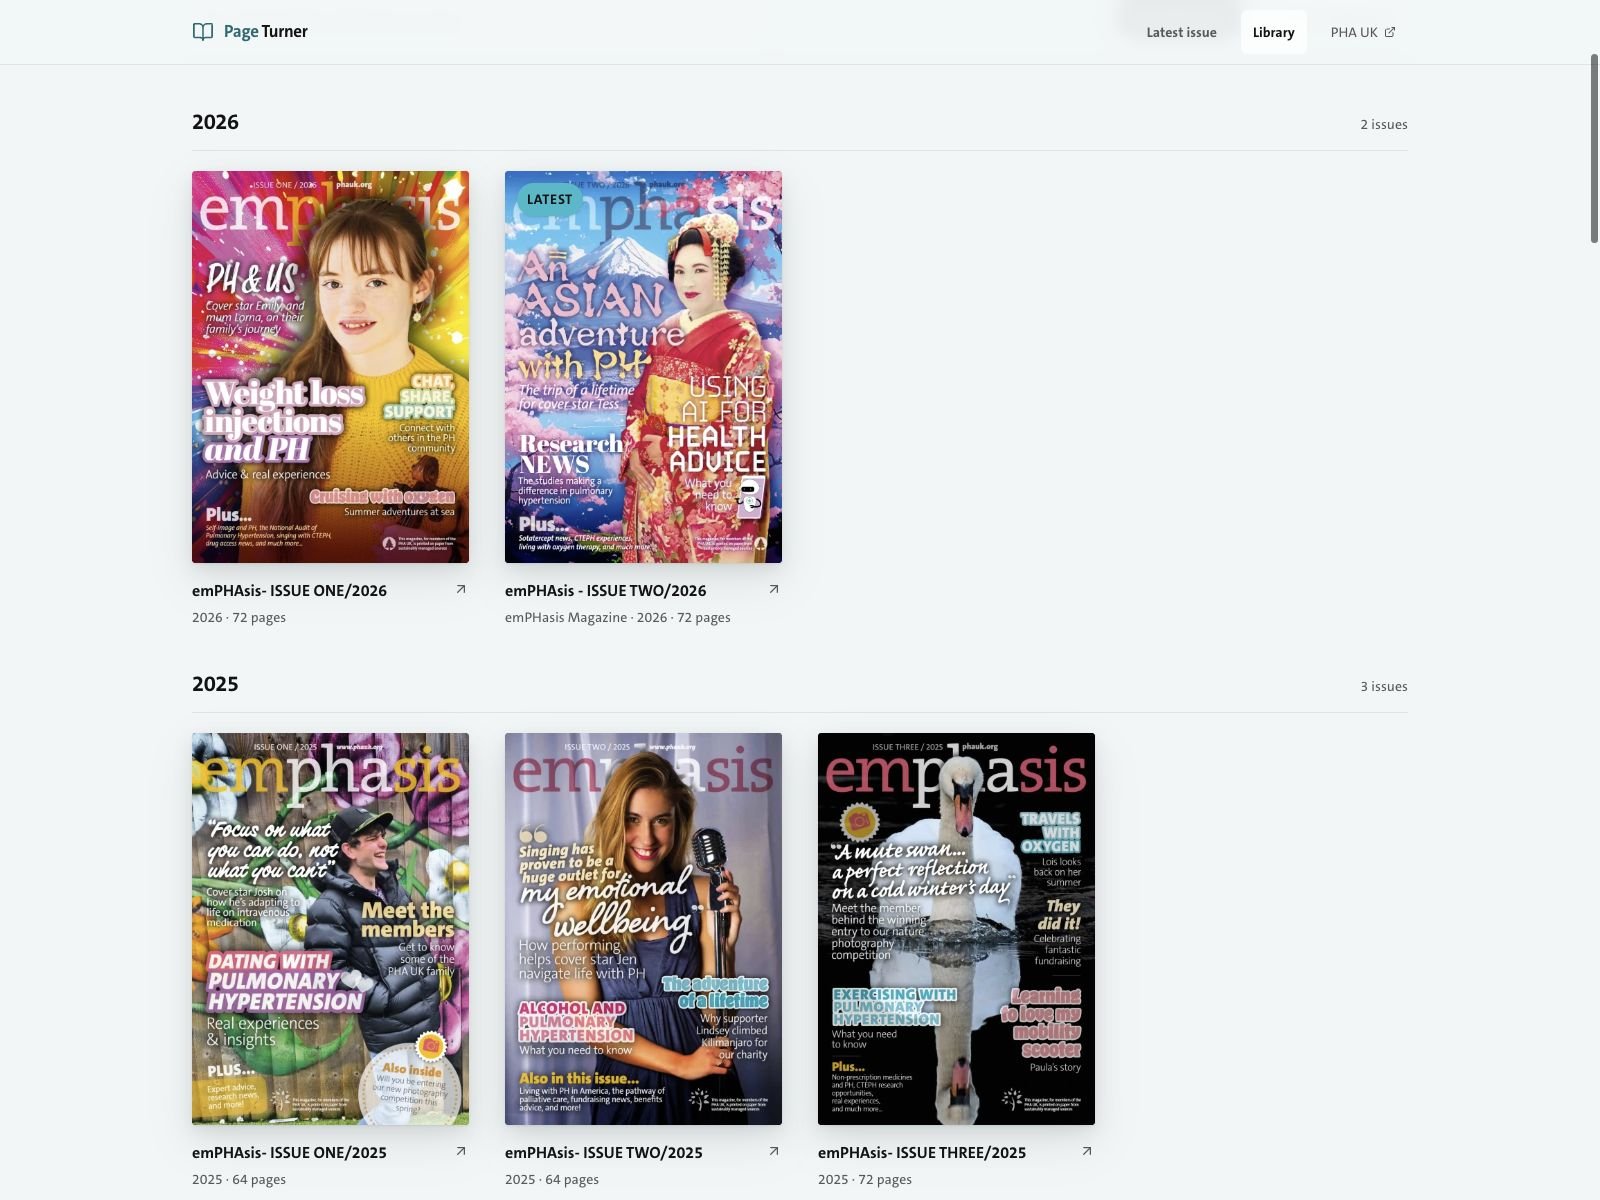Open the emPHAsis- ISSUE ONE/2025 title link
Viewport: 1600px width, 1200px height.
tap(289, 1153)
